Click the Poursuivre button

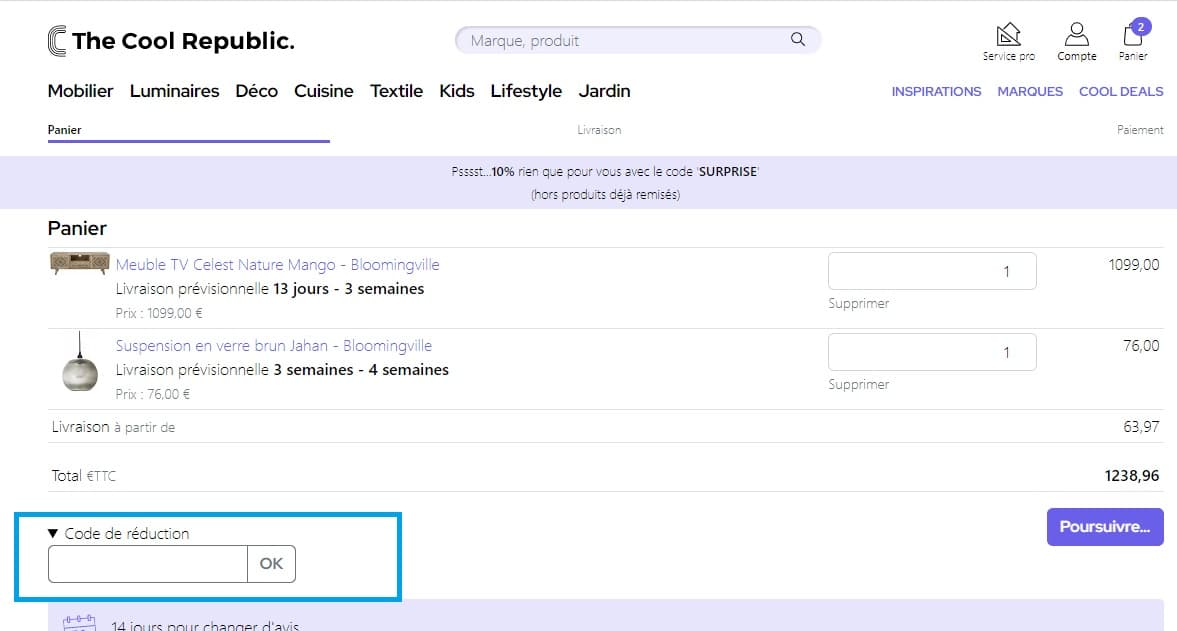click(1104, 526)
